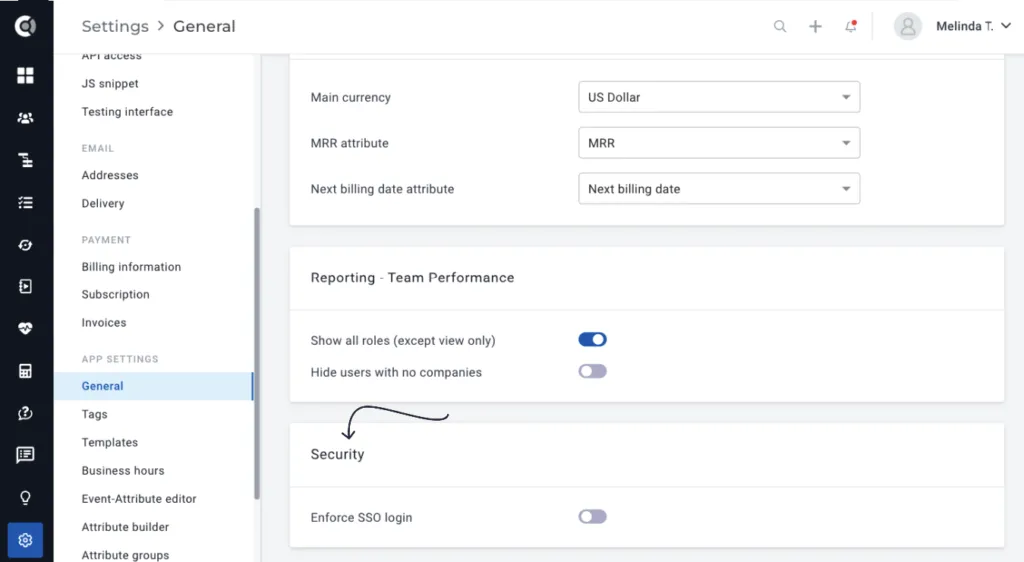The image size is (1024, 562).
Task: Open Attribute builder page
Action: pos(125,527)
